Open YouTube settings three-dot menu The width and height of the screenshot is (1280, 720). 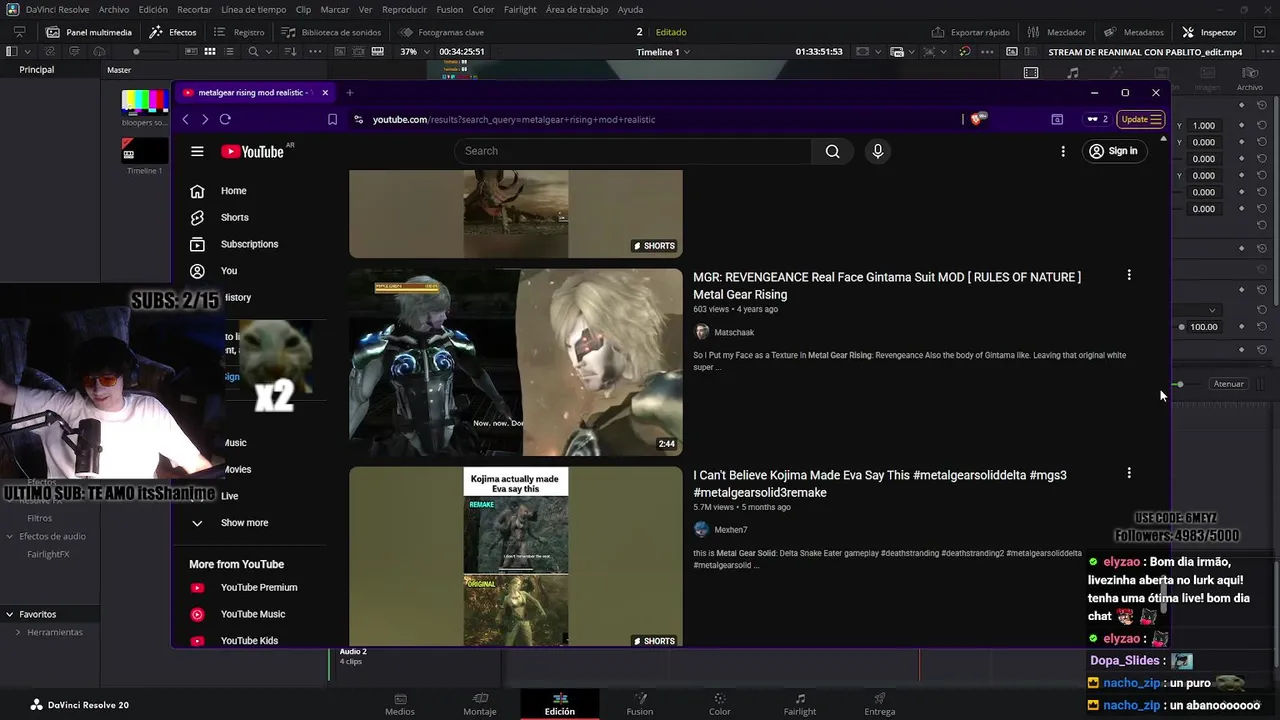[1063, 151]
